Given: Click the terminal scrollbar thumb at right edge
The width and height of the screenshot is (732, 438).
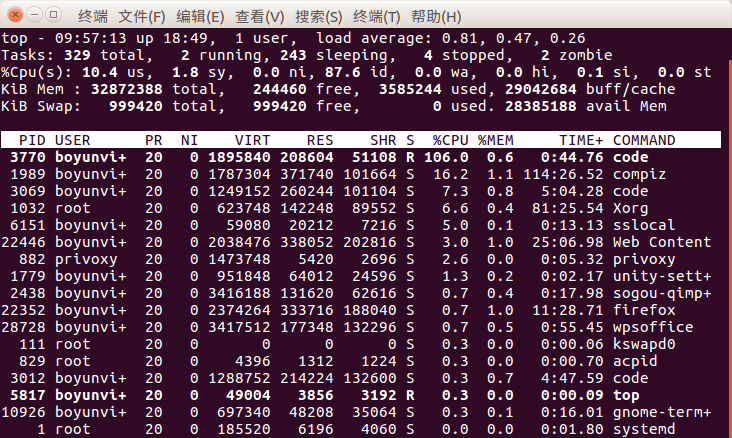Looking at the screenshot, I should coord(730,247).
